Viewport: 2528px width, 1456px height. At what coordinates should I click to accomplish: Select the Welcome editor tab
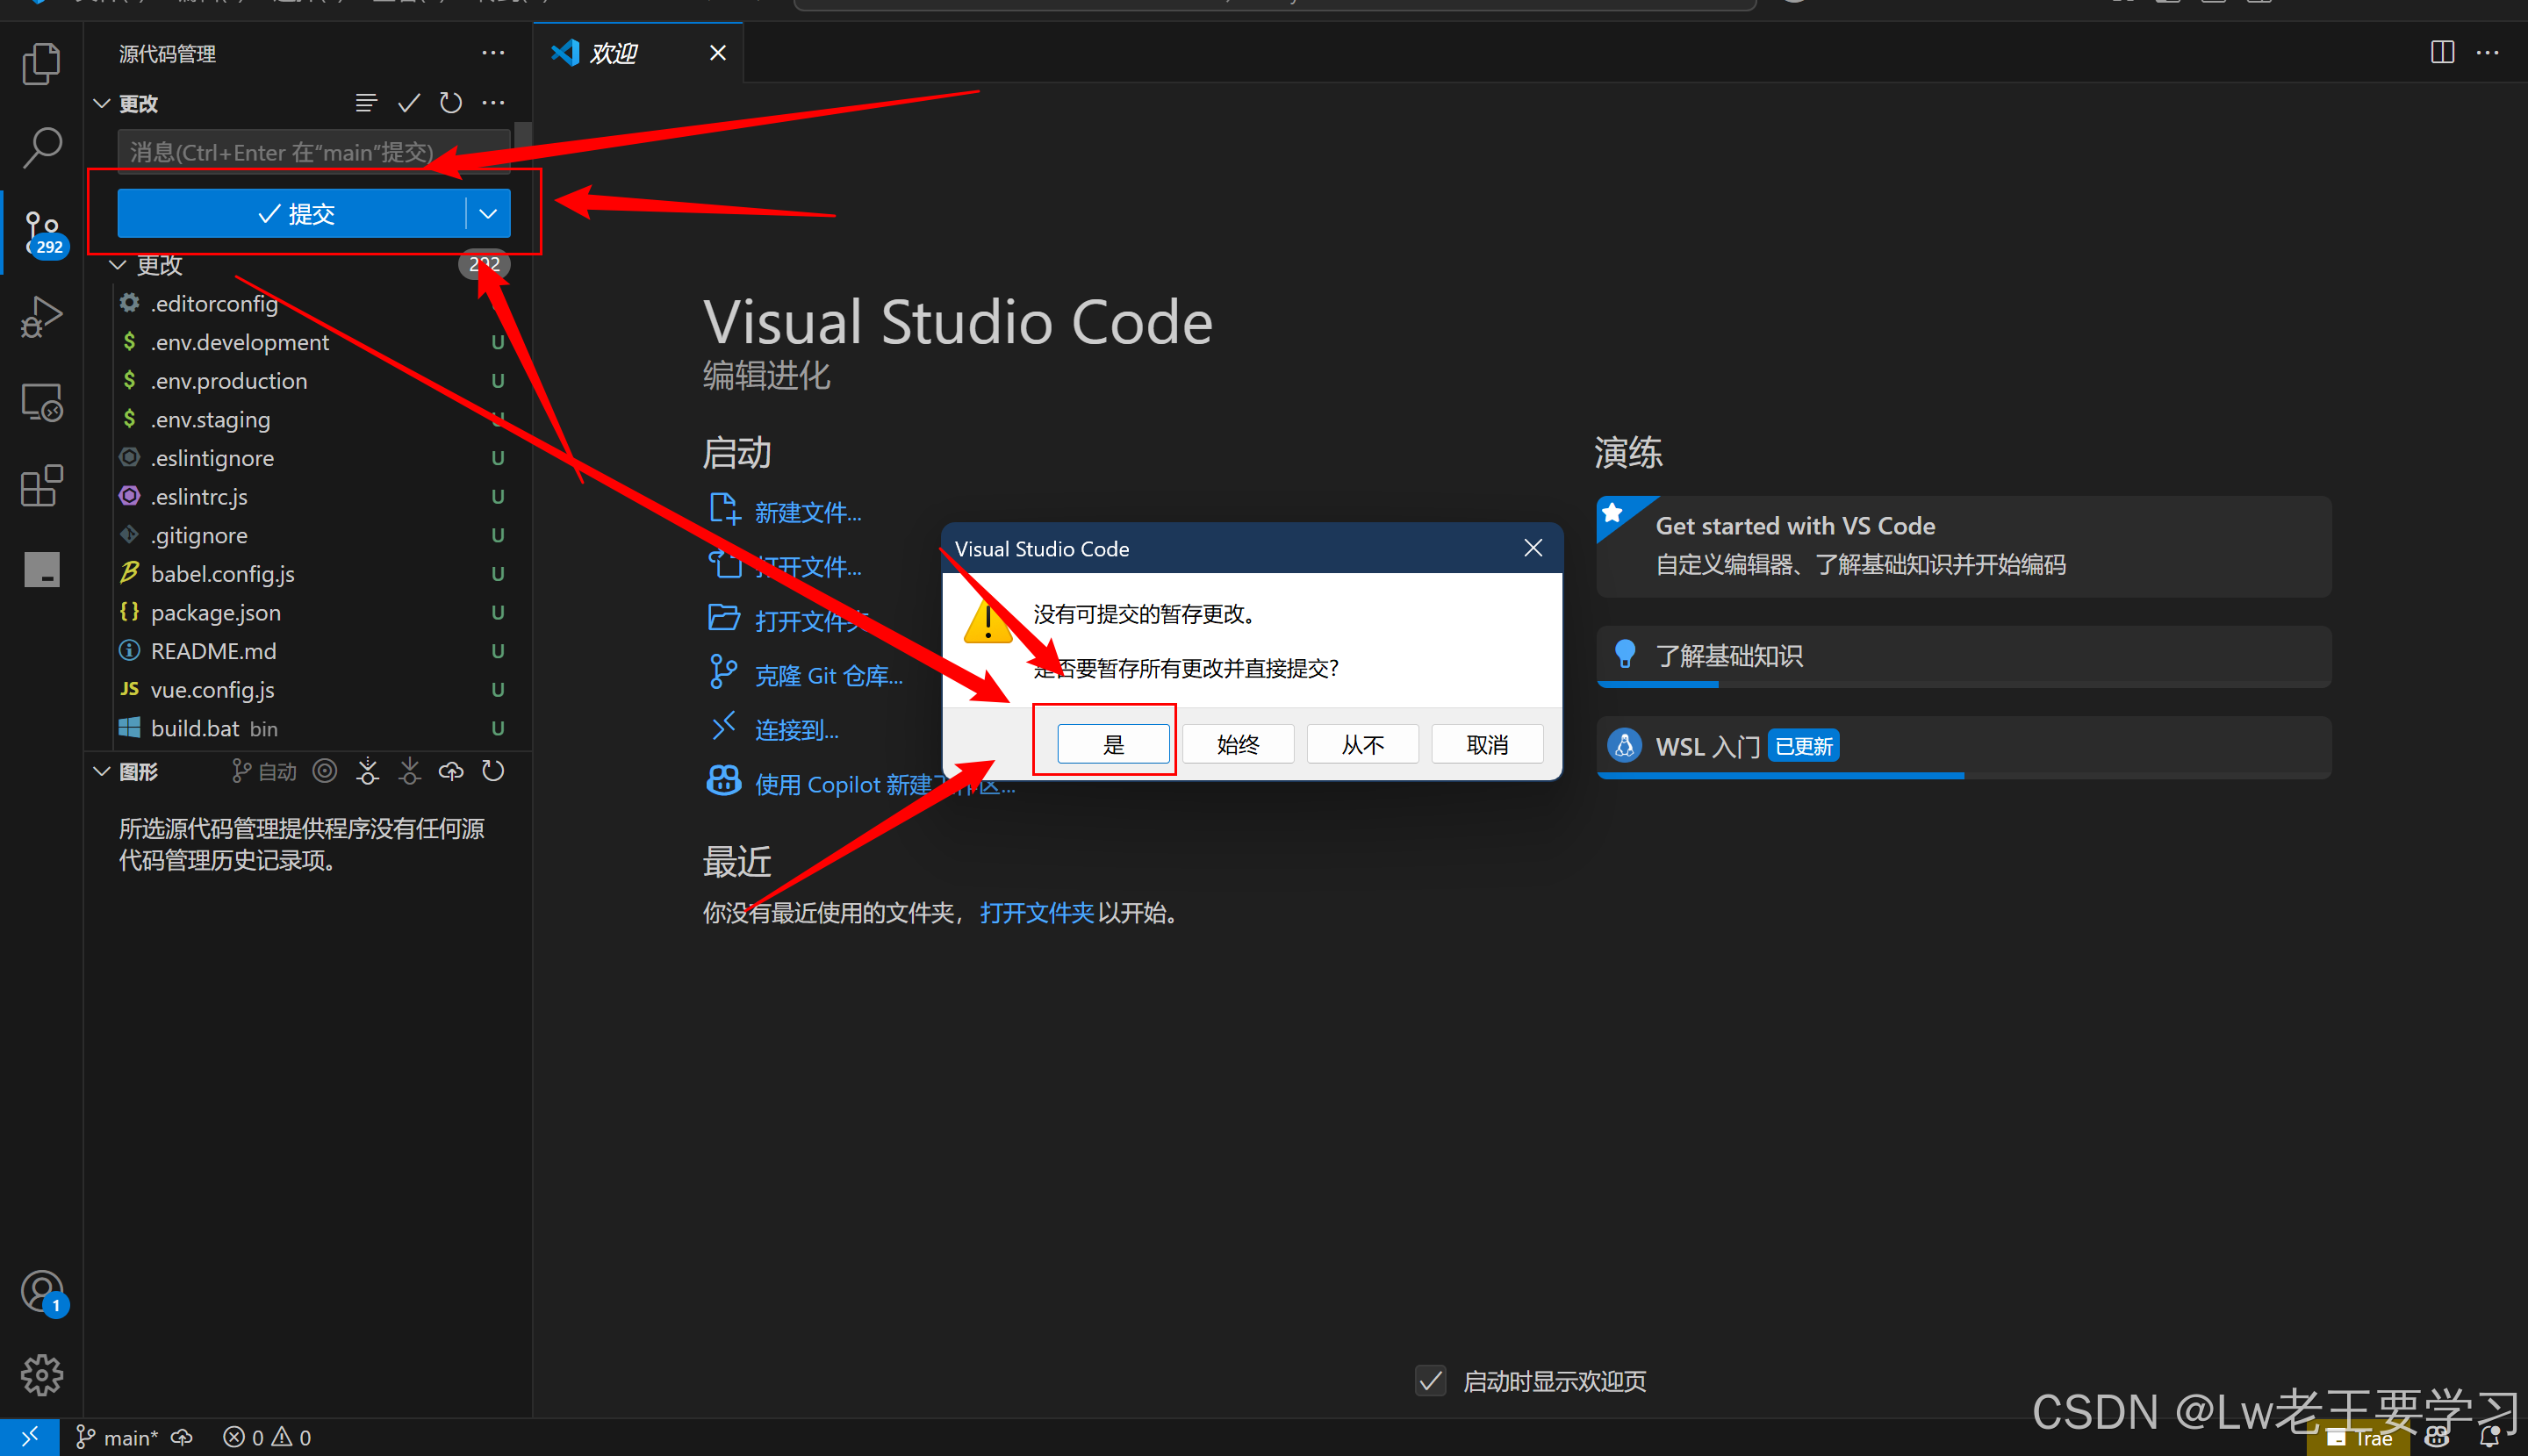tap(614, 53)
